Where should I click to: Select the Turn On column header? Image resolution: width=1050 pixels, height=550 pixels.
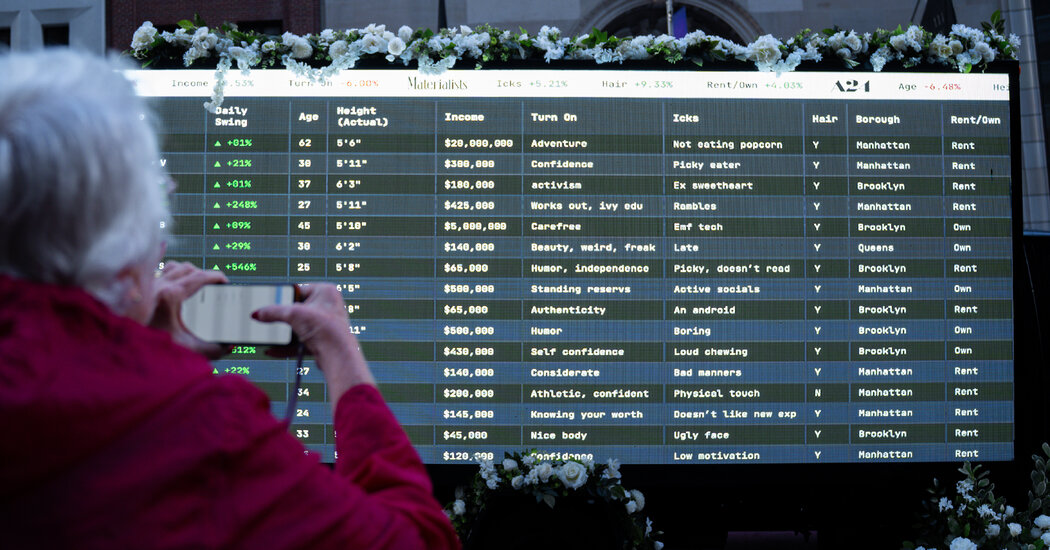point(552,117)
